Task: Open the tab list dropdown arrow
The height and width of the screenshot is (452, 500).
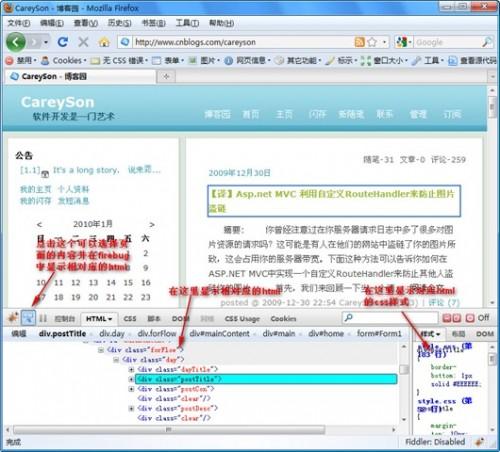Action: (493, 77)
